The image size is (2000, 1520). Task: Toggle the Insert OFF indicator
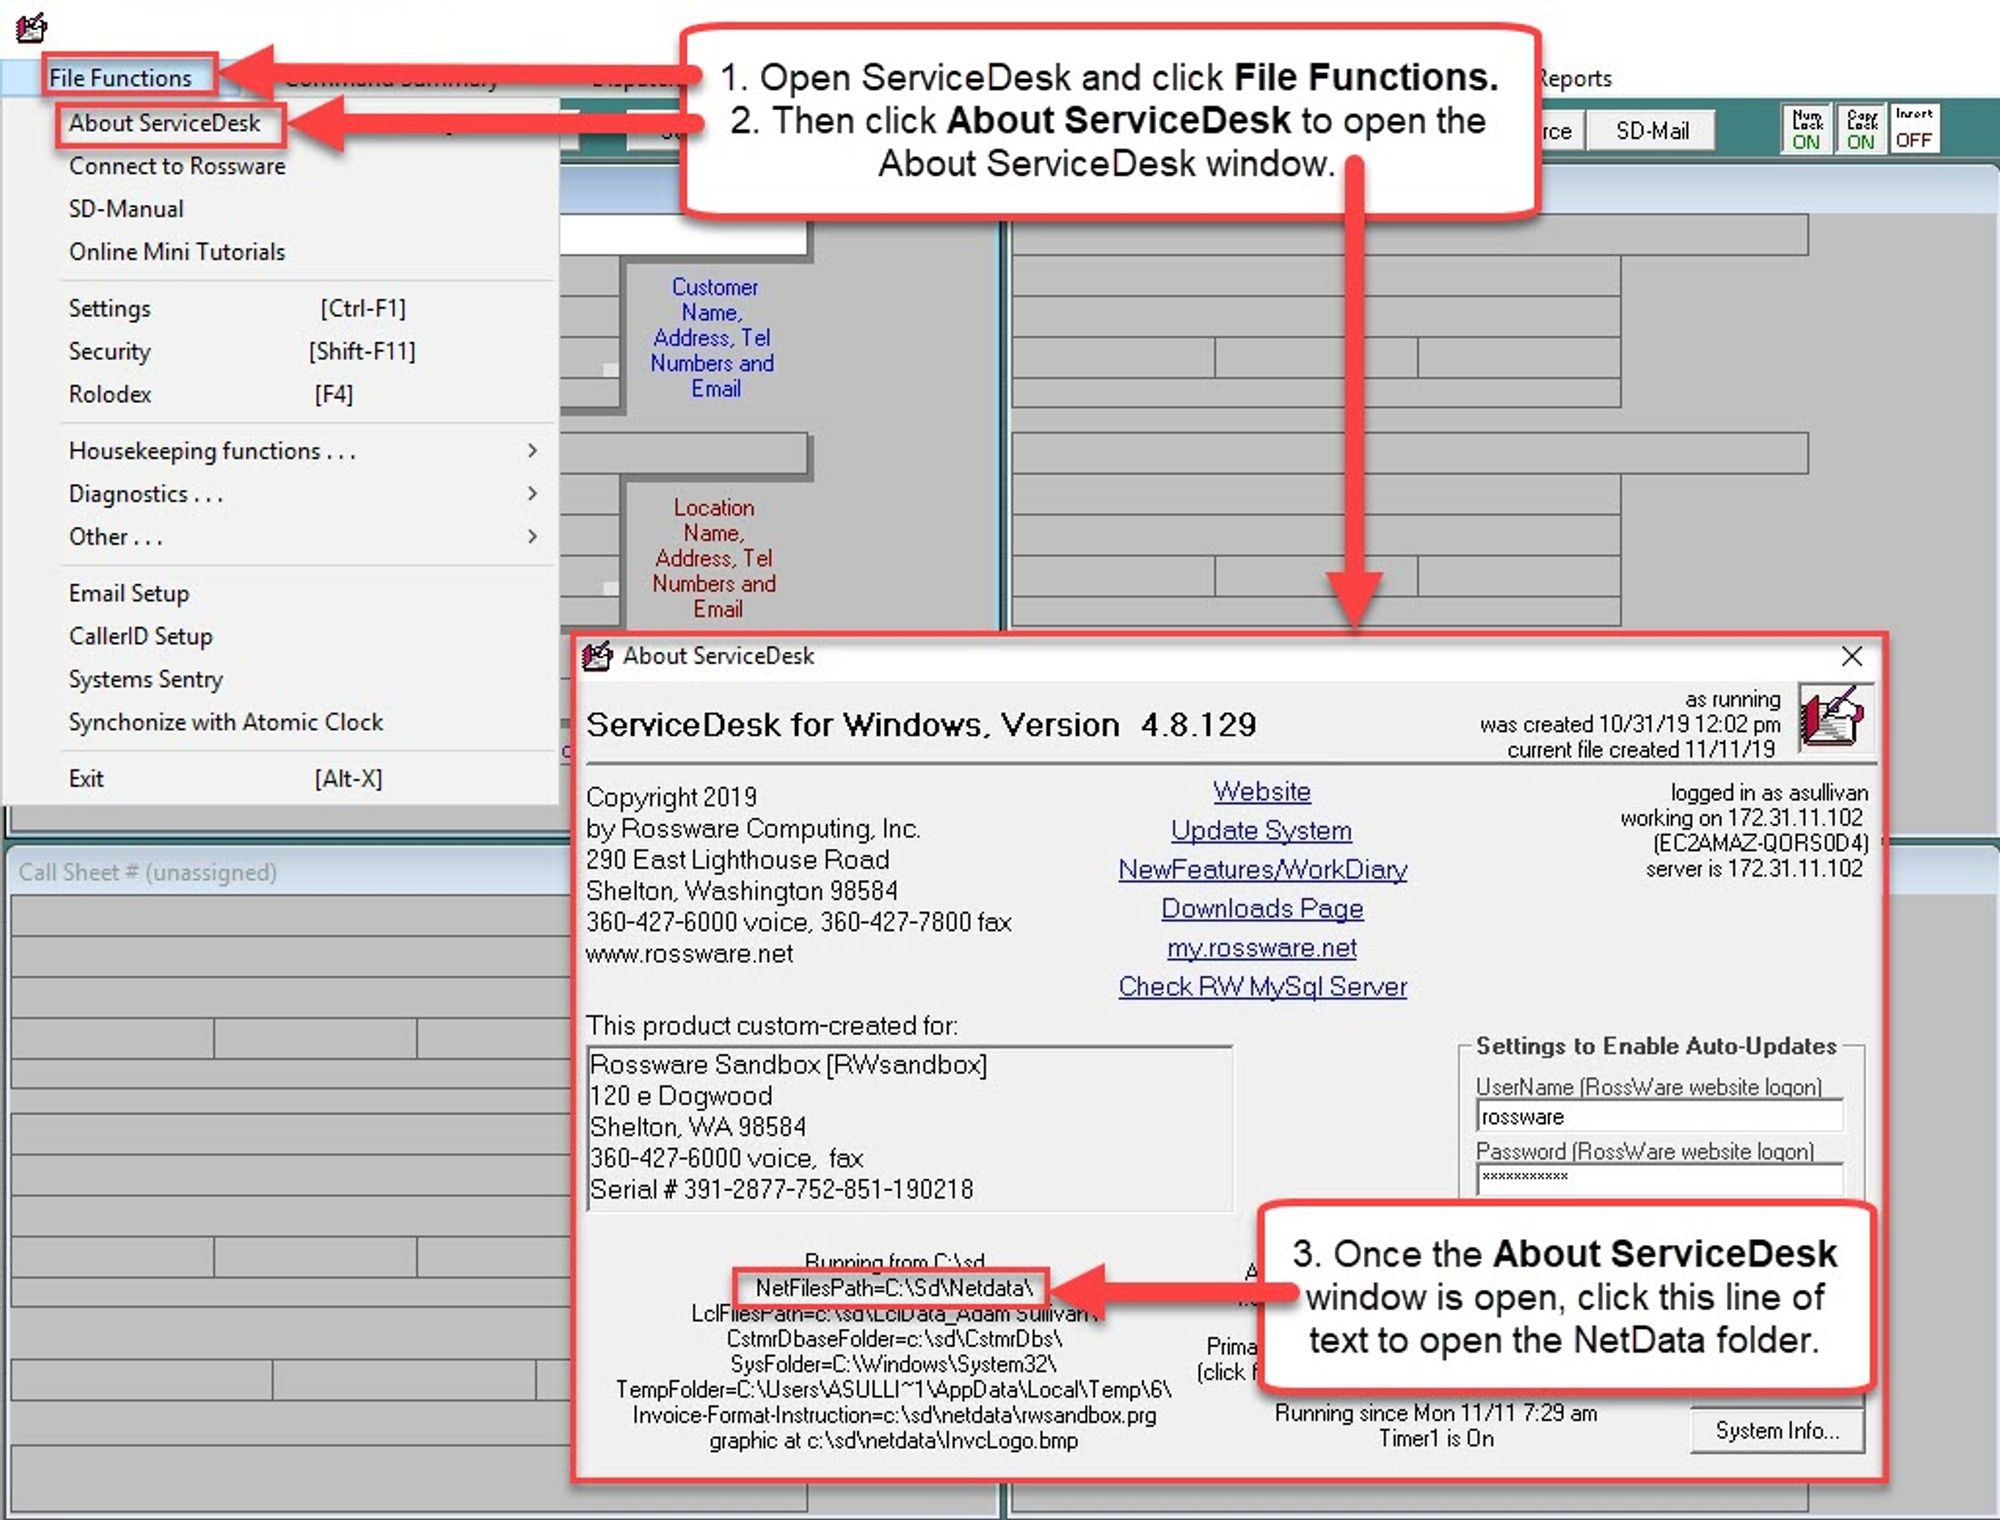coord(1914,130)
